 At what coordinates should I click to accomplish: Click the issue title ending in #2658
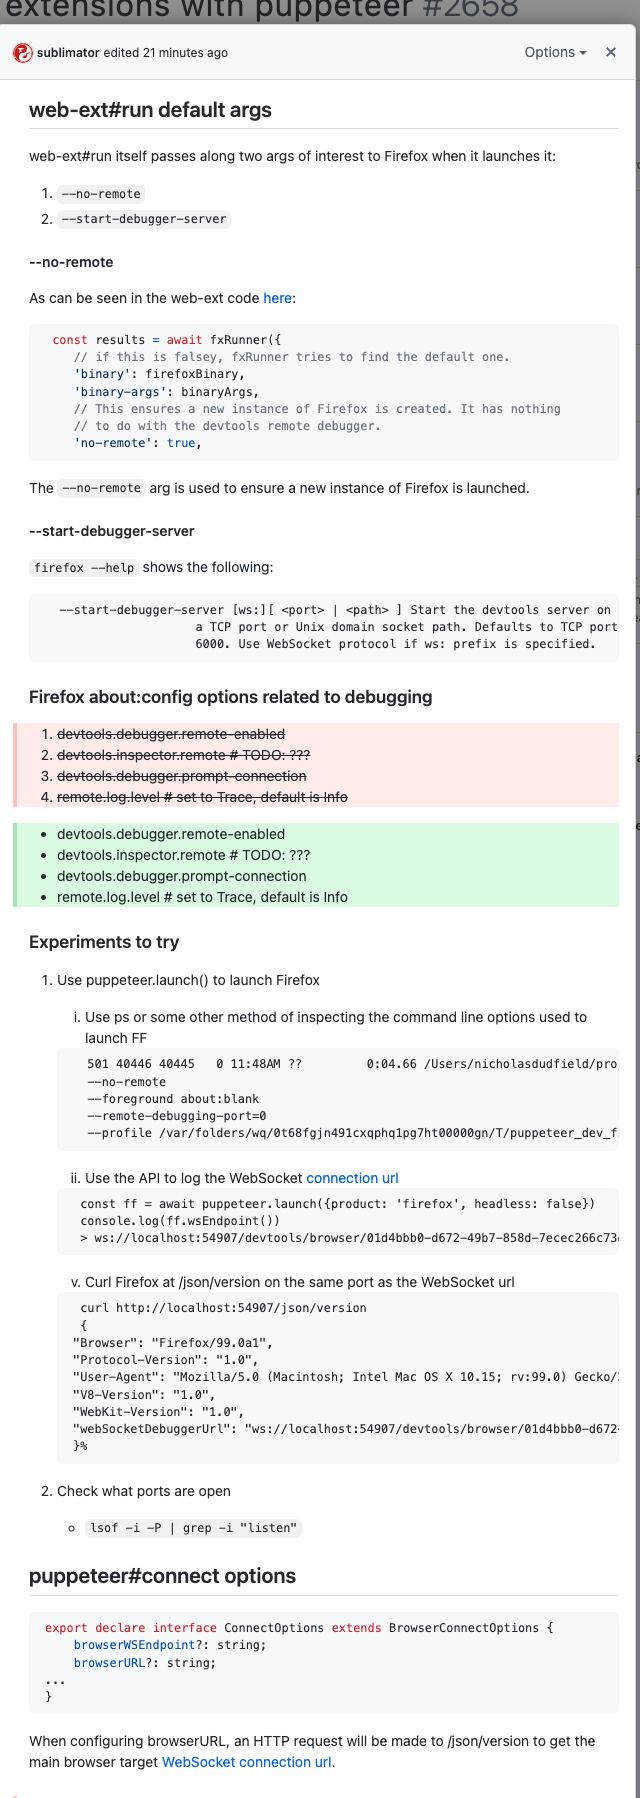pyautogui.click(x=280, y=8)
